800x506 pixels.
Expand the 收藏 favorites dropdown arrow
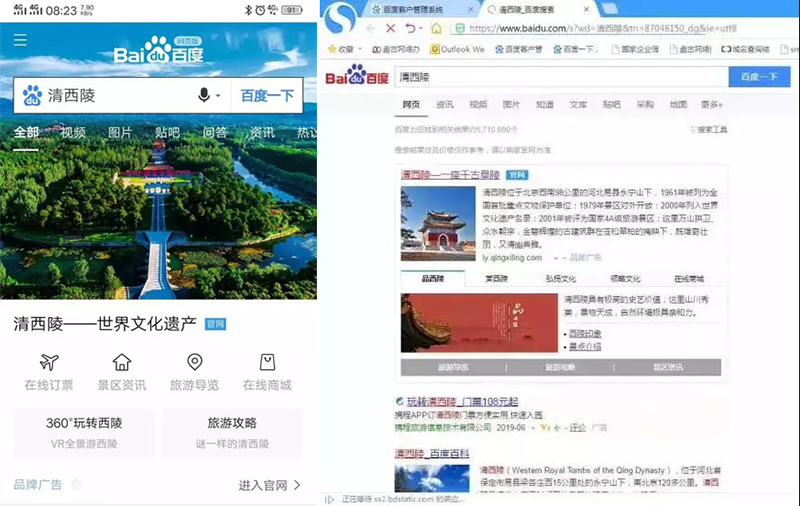point(360,49)
